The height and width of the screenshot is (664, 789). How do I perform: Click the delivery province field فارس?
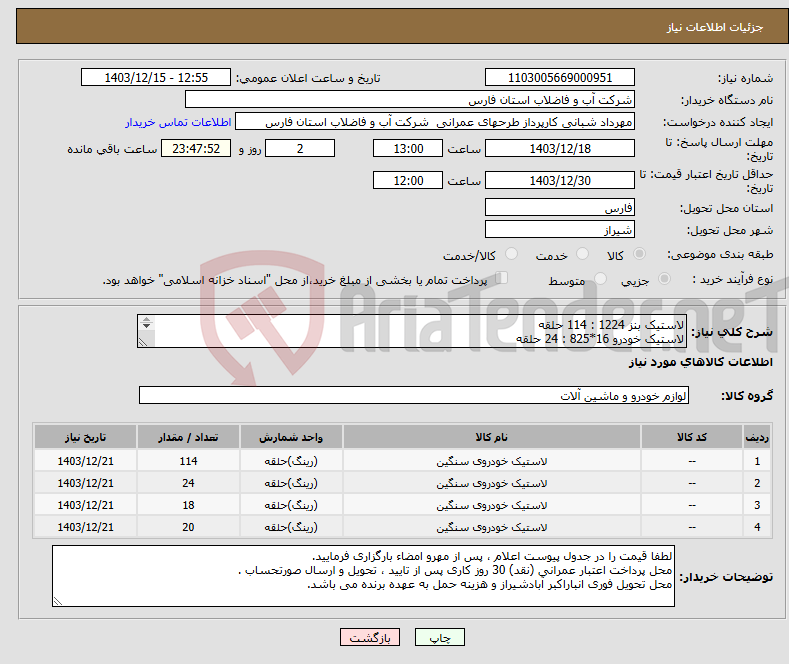(560, 207)
